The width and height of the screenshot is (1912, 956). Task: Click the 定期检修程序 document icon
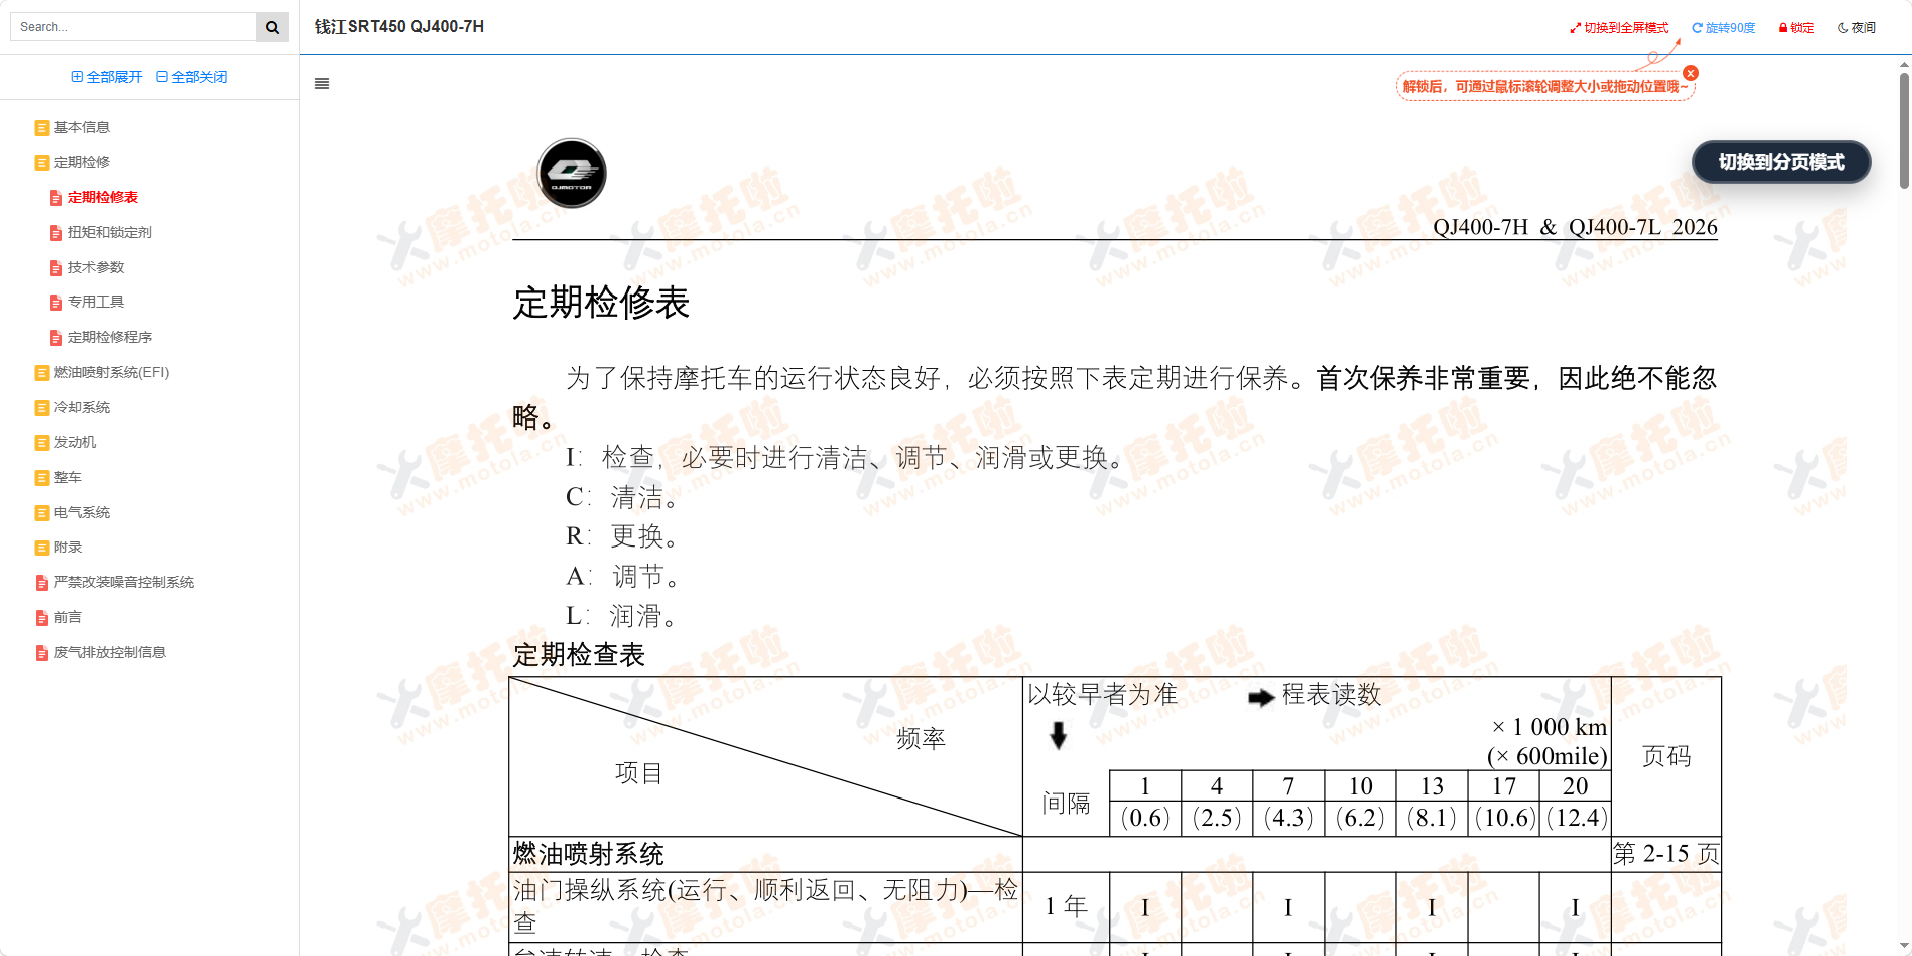(x=56, y=338)
